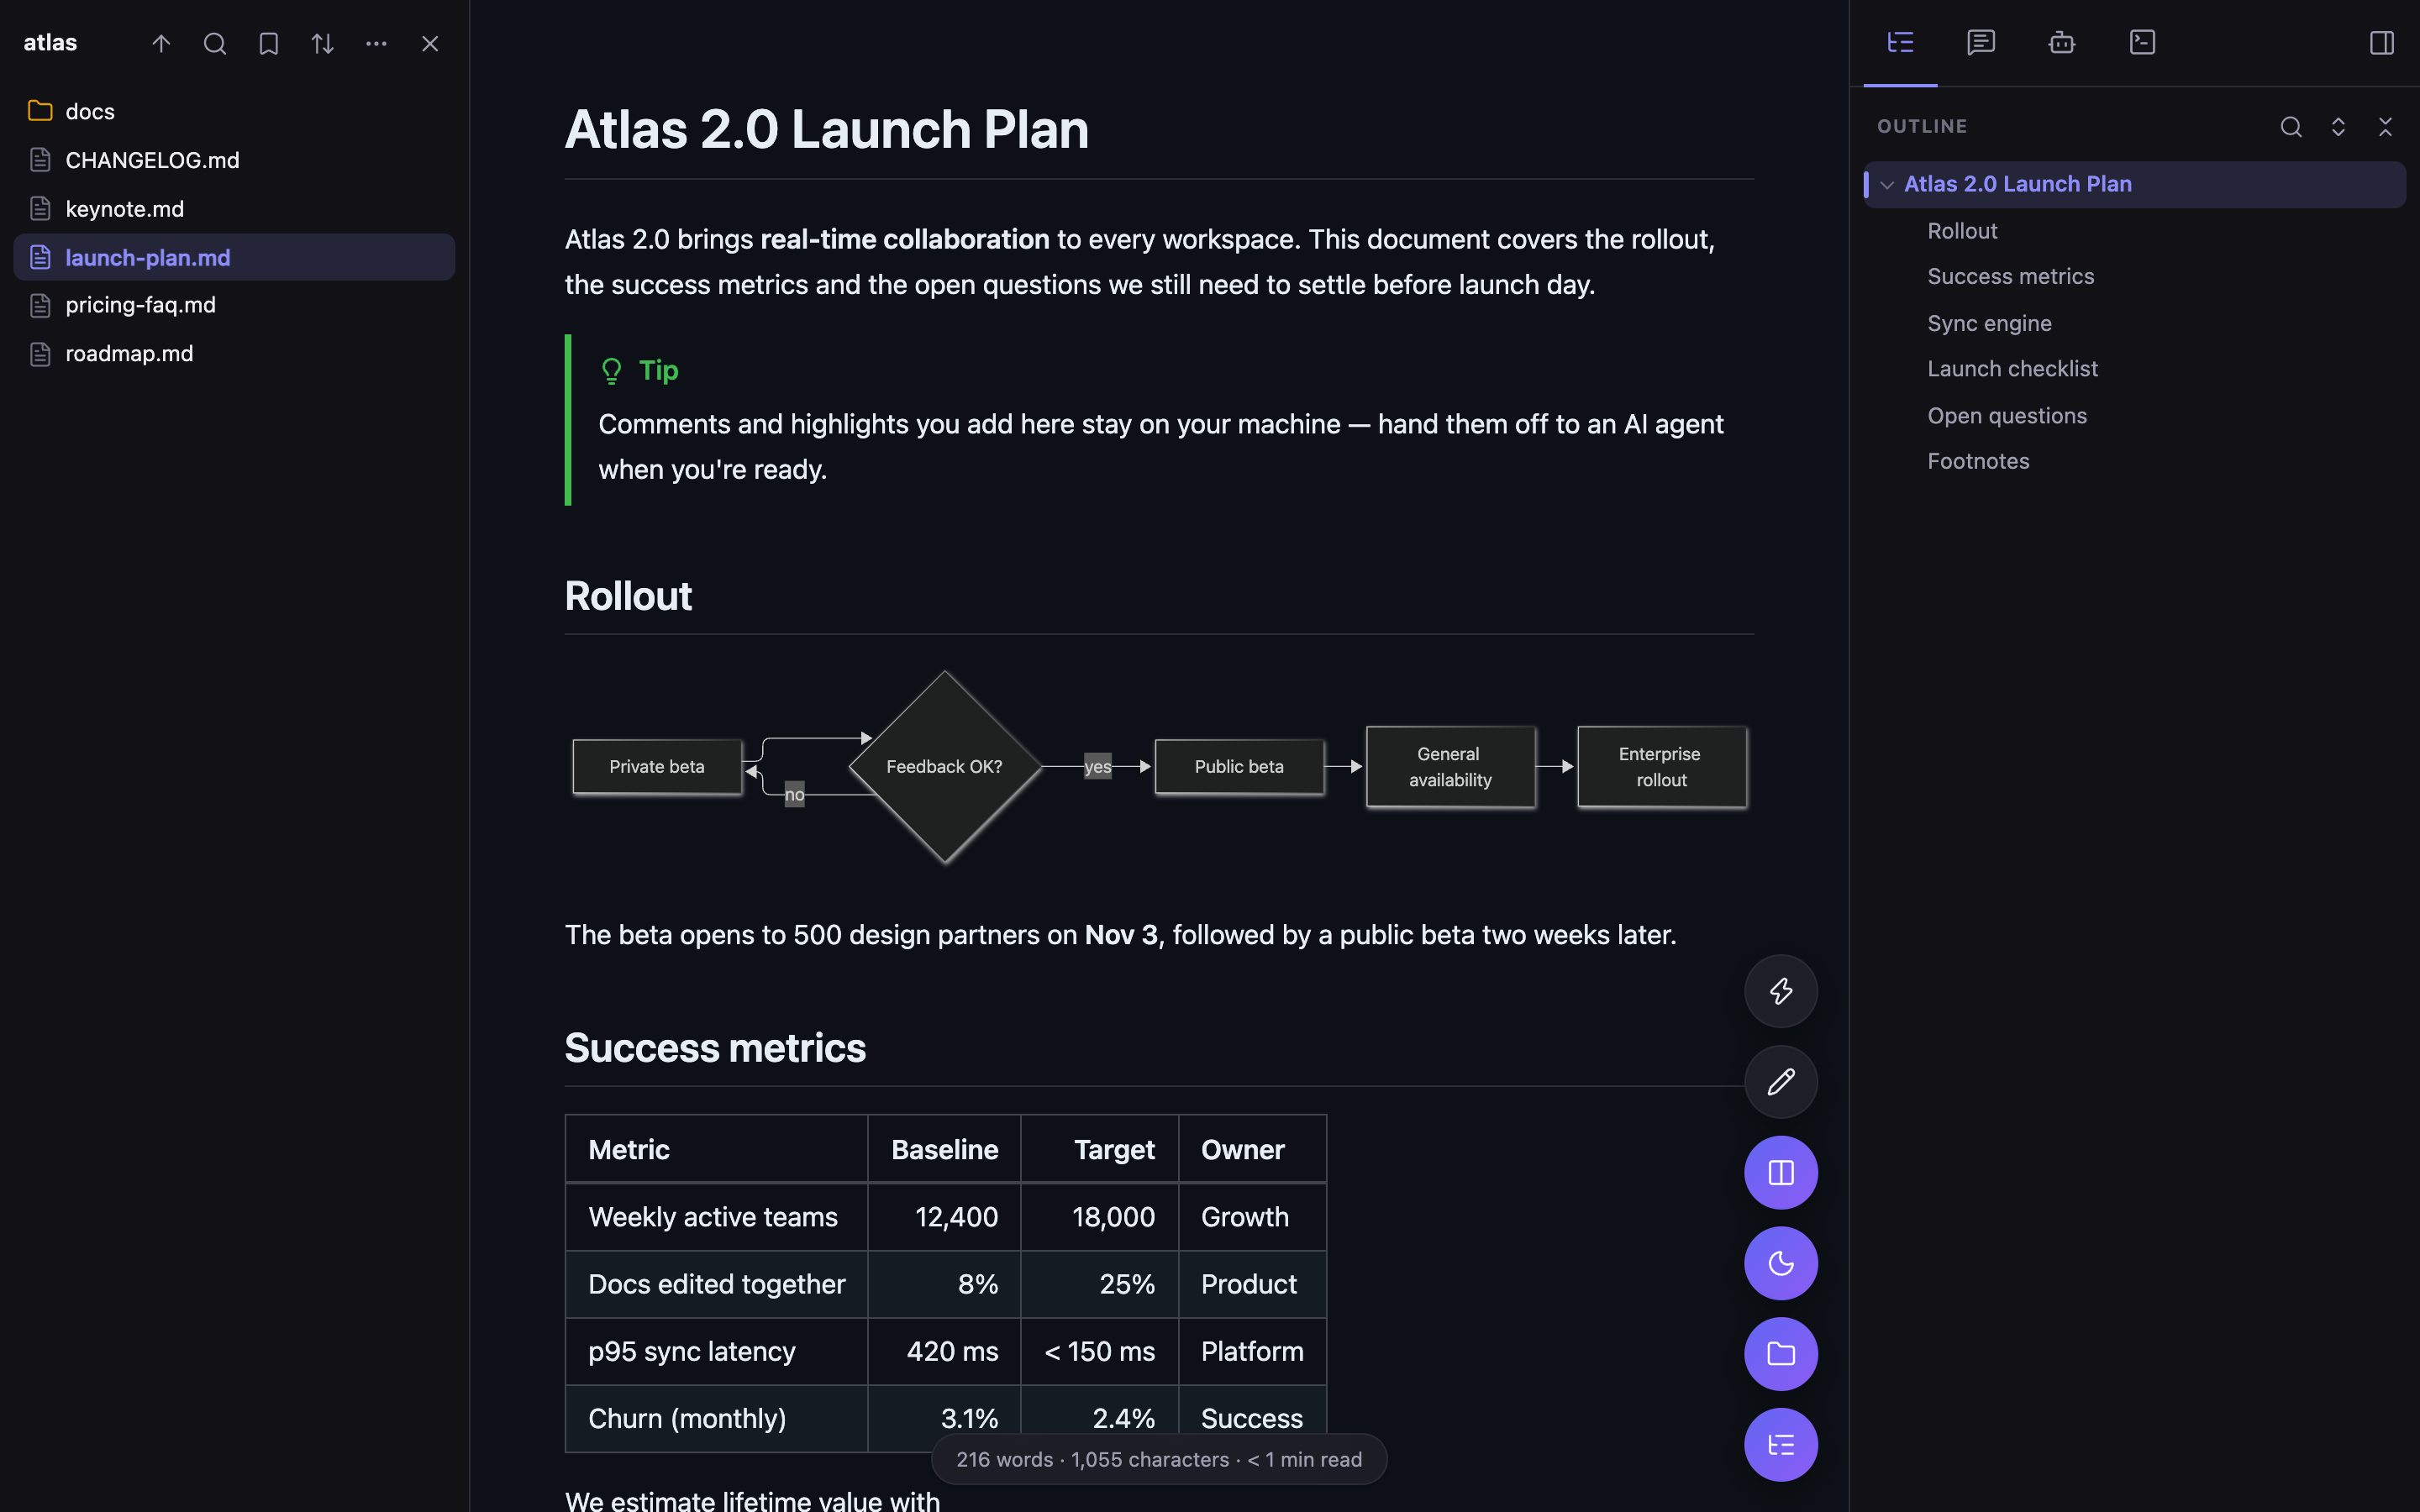This screenshot has height=1512, width=2420.
Task: Open pricing-faq.md file
Action: [x=234, y=305]
